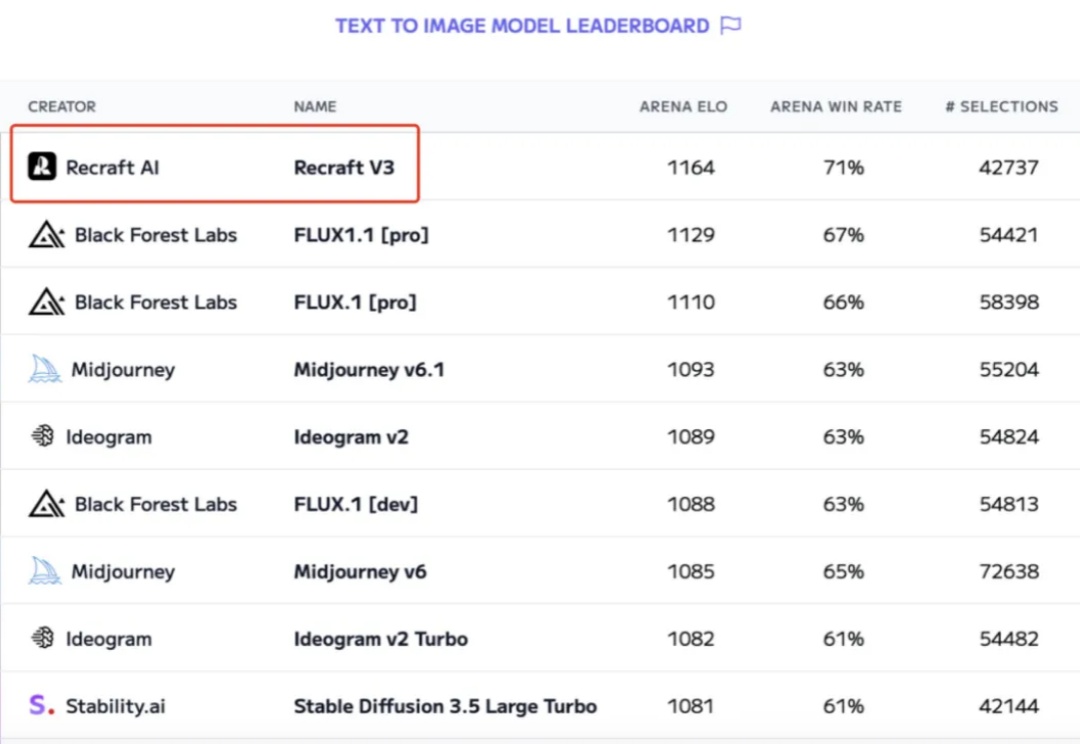Select the FLUX.1 [dev] model name
The width and height of the screenshot is (1080, 744).
355,504
